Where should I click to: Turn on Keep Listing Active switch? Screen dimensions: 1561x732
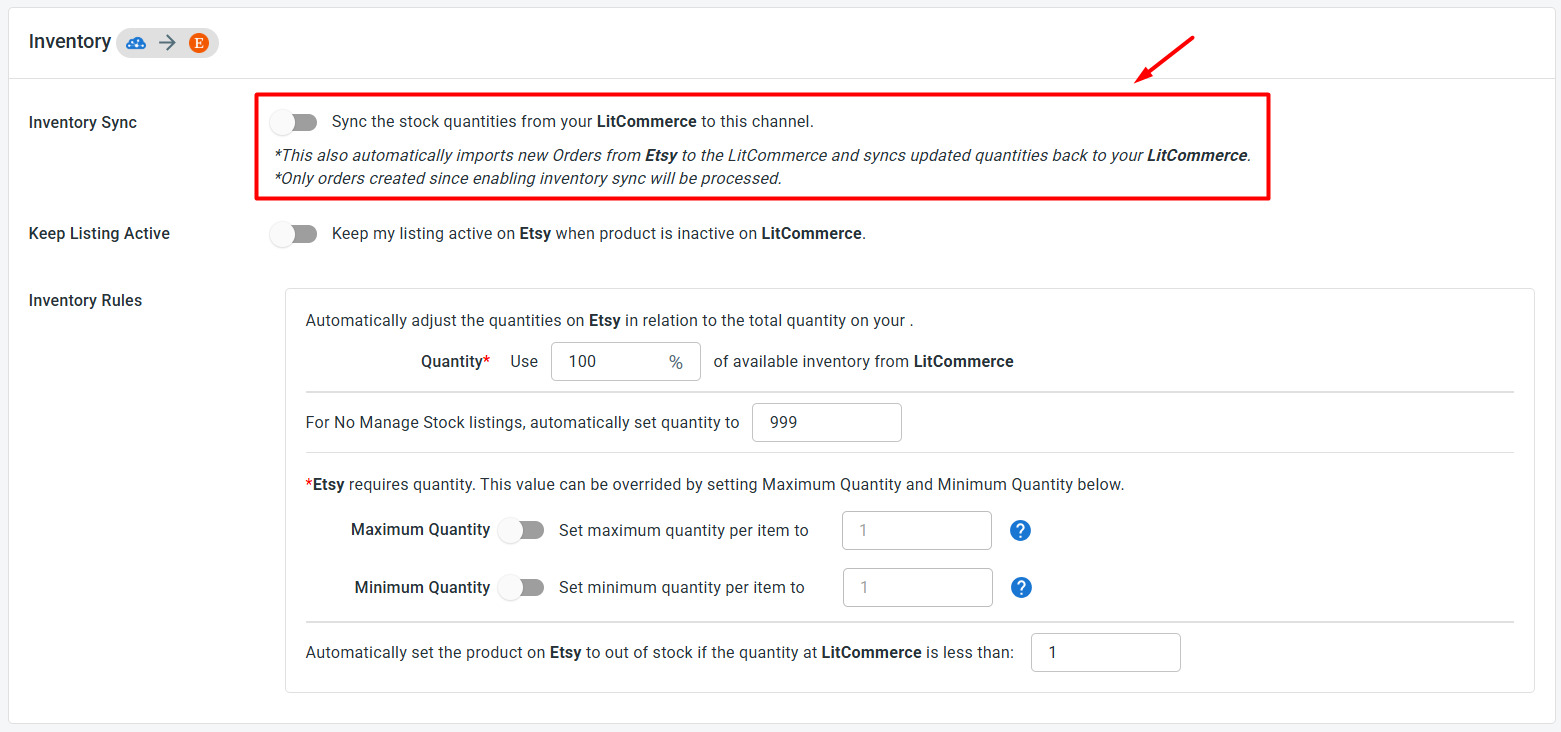pos(293,234)
